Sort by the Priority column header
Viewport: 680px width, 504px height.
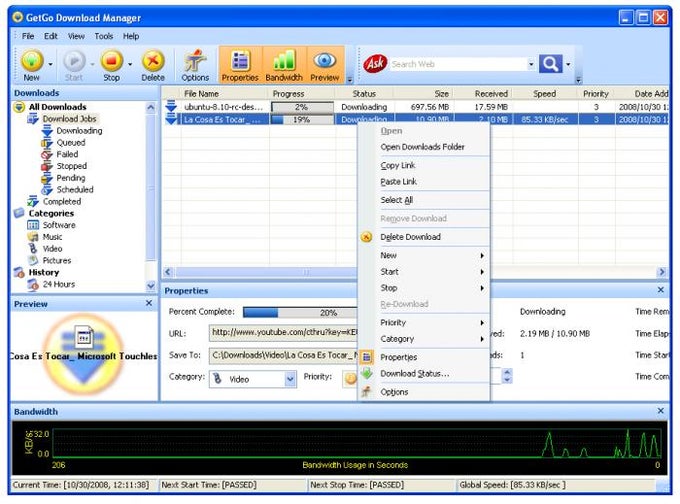(x=596, y=94)
